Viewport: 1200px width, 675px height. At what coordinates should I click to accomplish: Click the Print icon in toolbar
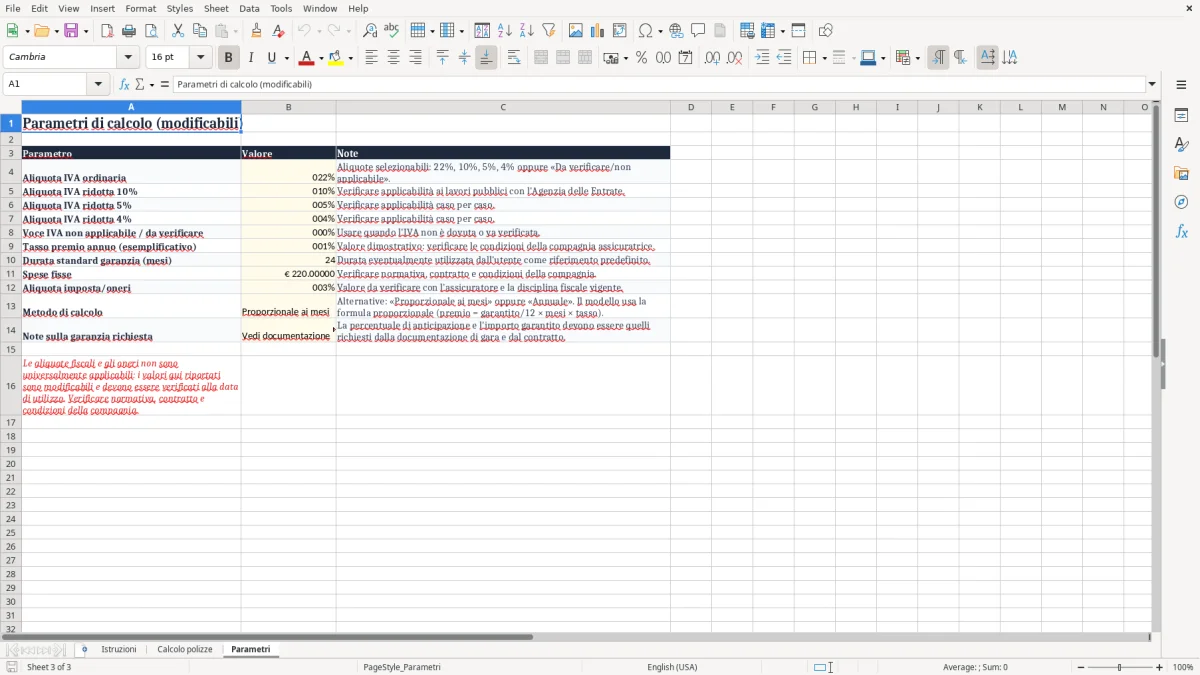[x=129, y=31]
